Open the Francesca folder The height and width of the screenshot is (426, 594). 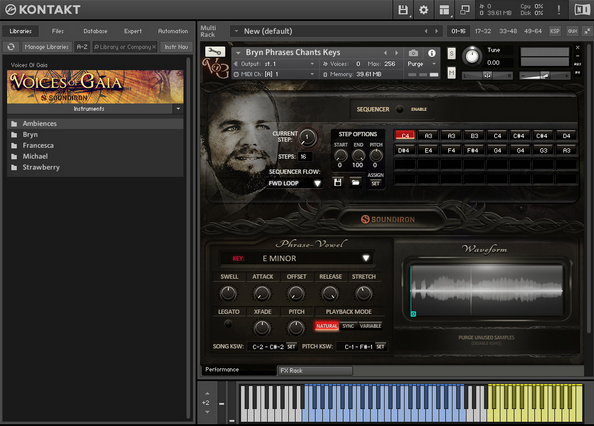[95, 145]
